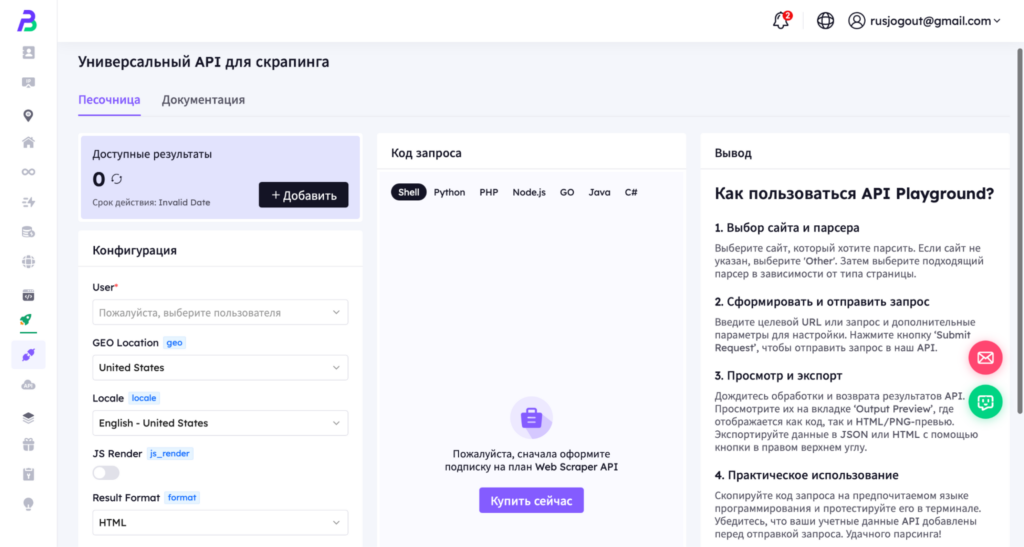Open the green chat support bubble
This screenshot has height=547, width=1024.
(x=985, y=402)
